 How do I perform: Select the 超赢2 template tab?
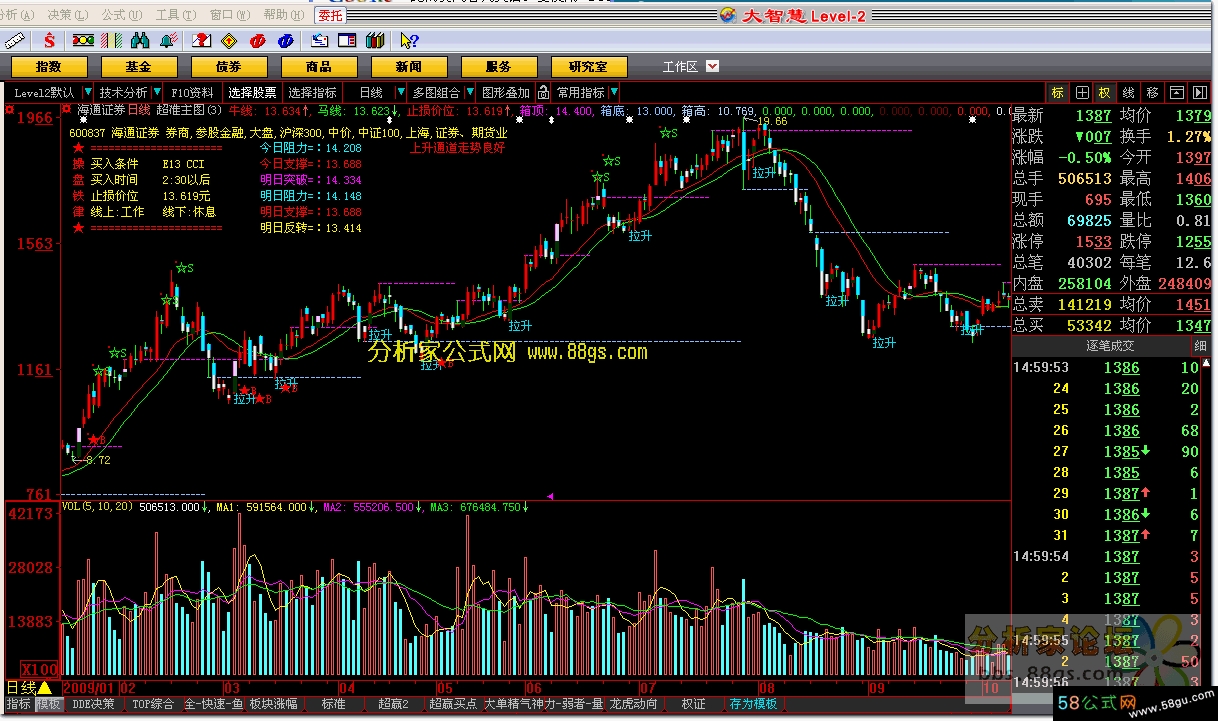tap(393, 704)
